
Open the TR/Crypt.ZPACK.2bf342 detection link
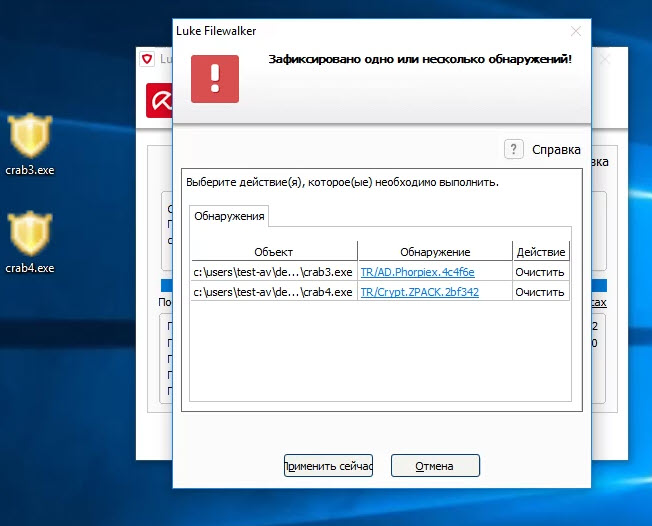tap(420, 292)
